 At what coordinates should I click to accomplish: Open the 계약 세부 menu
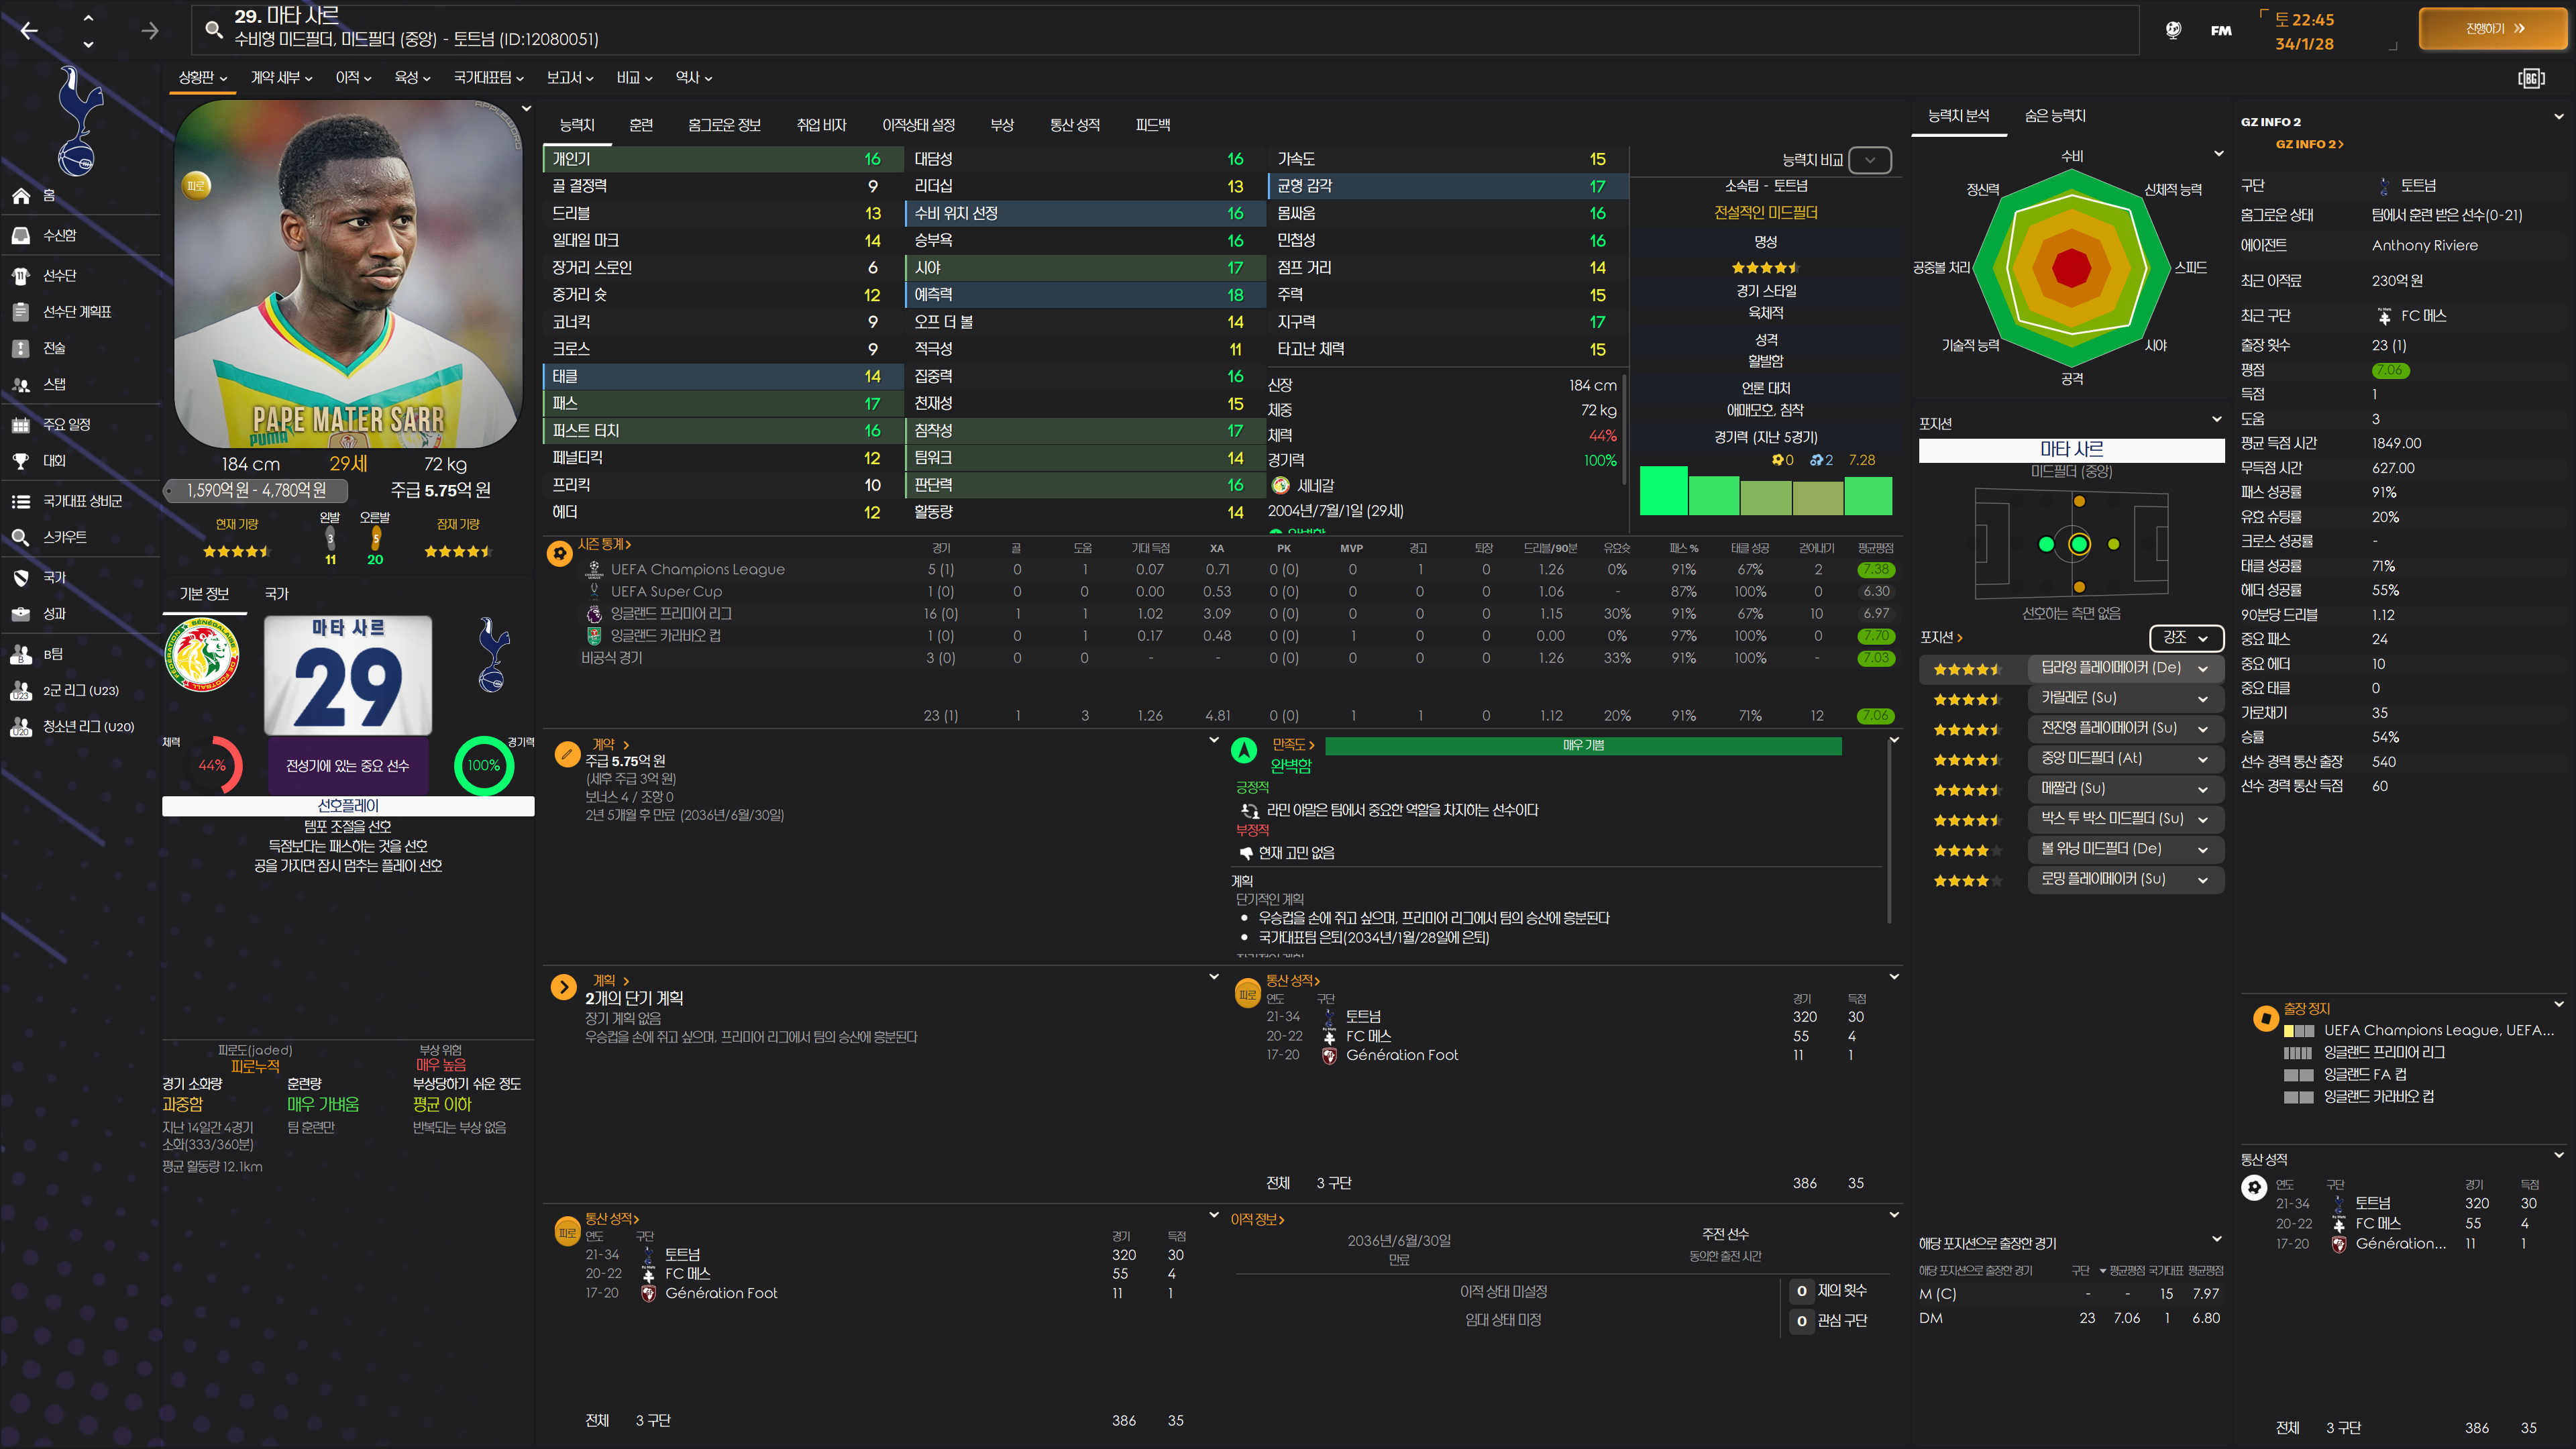(x=281, y=78)
